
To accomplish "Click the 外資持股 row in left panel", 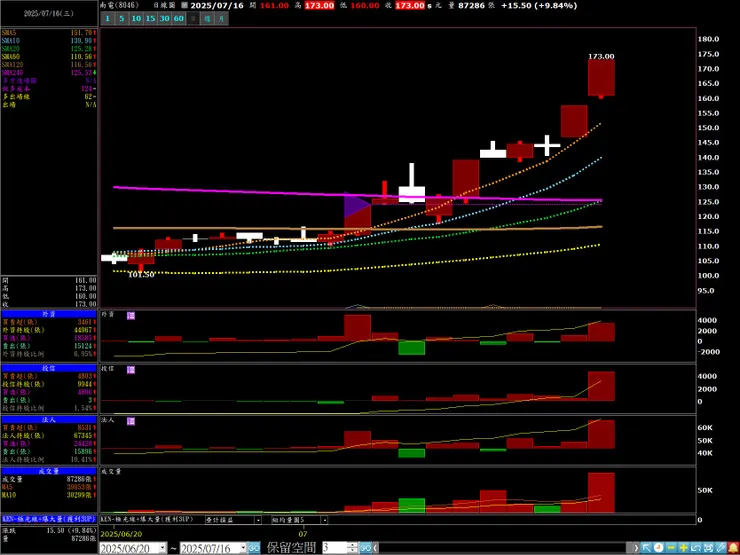I will click(x=49, y=330).
